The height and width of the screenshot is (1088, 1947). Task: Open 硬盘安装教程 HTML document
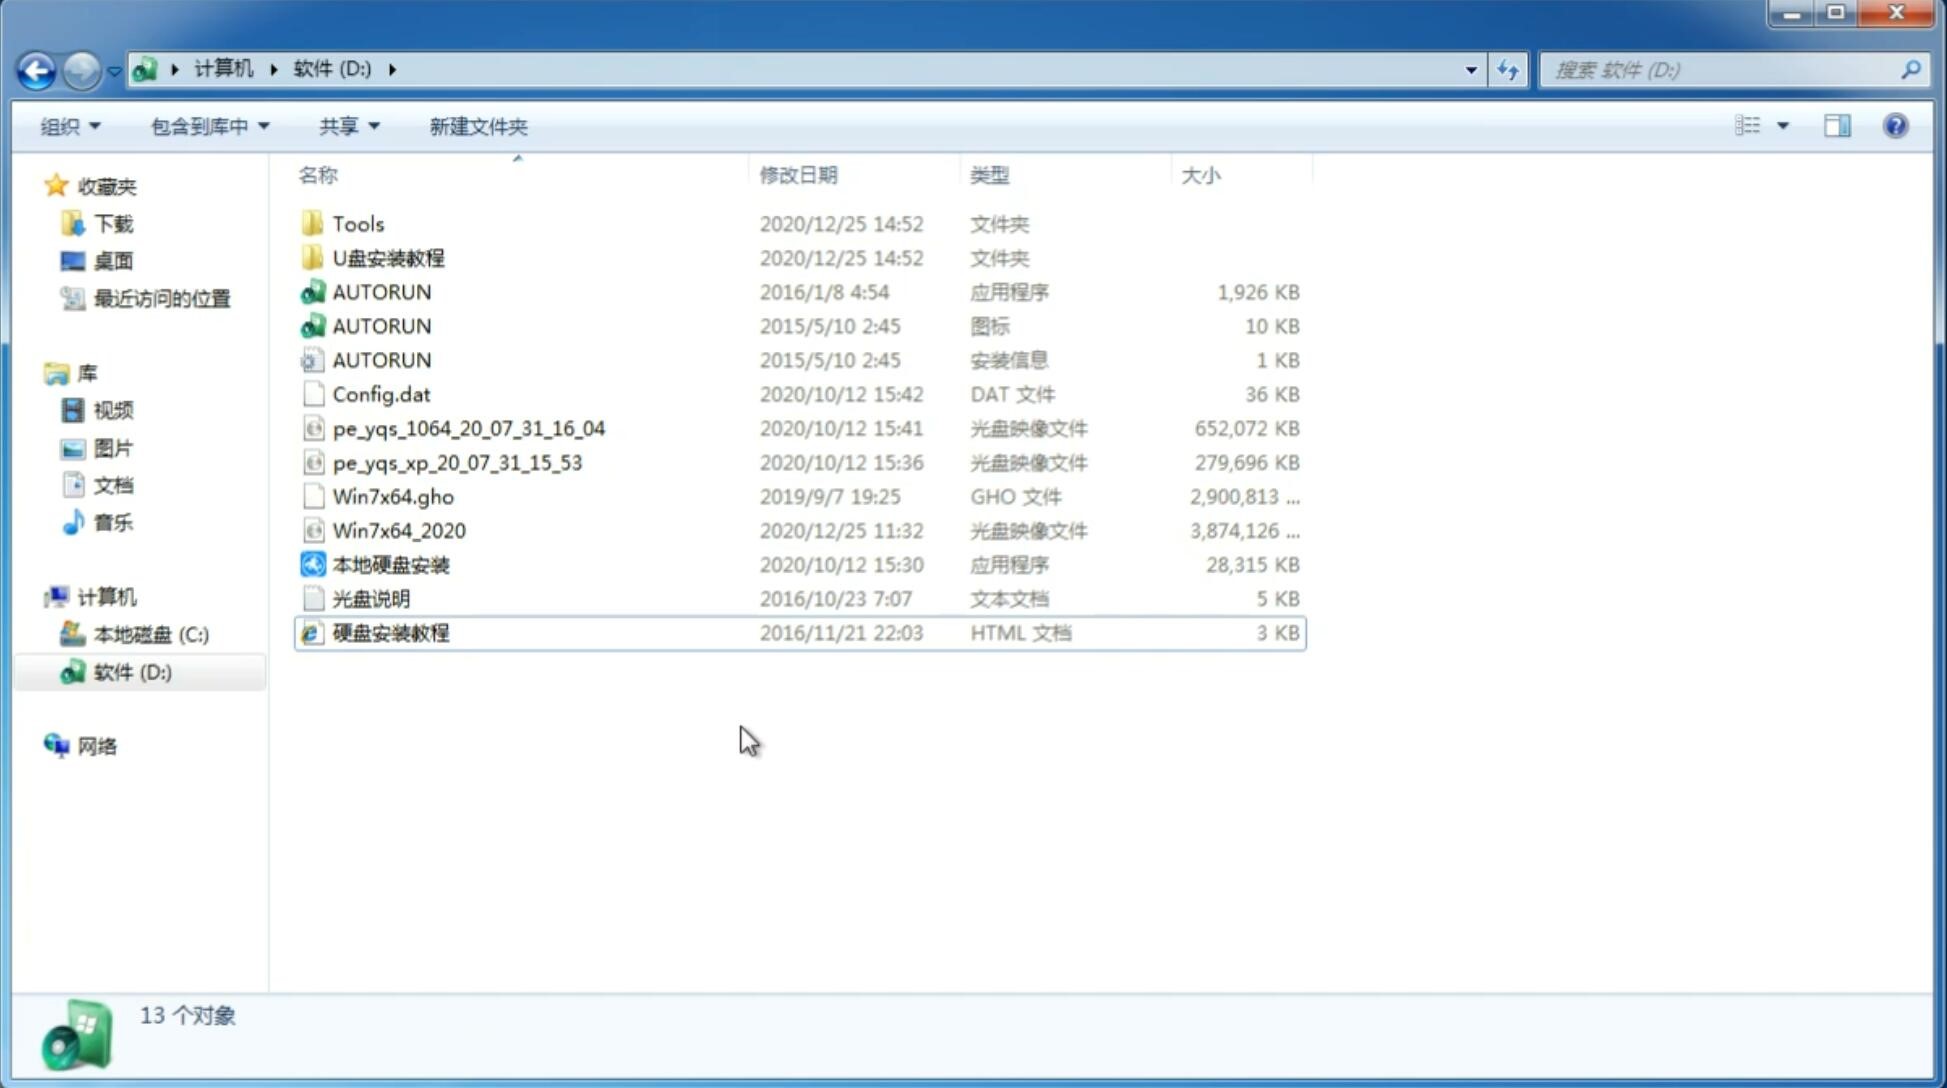(389, 632)
